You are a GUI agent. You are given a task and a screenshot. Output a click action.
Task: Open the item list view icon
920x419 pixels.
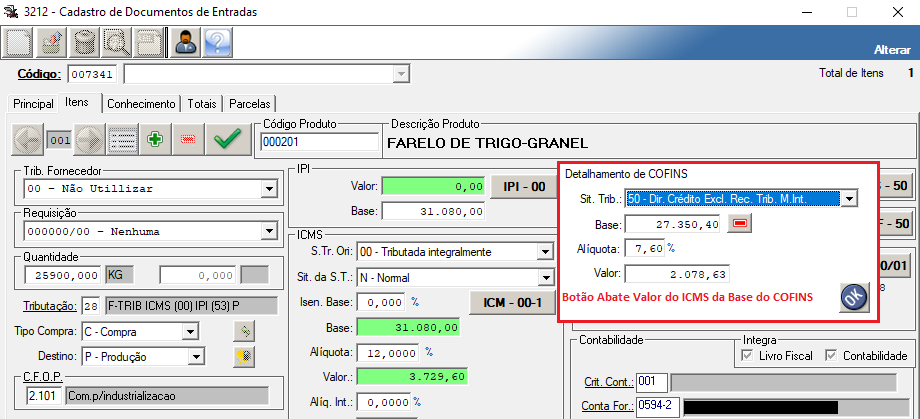point(123,140)
